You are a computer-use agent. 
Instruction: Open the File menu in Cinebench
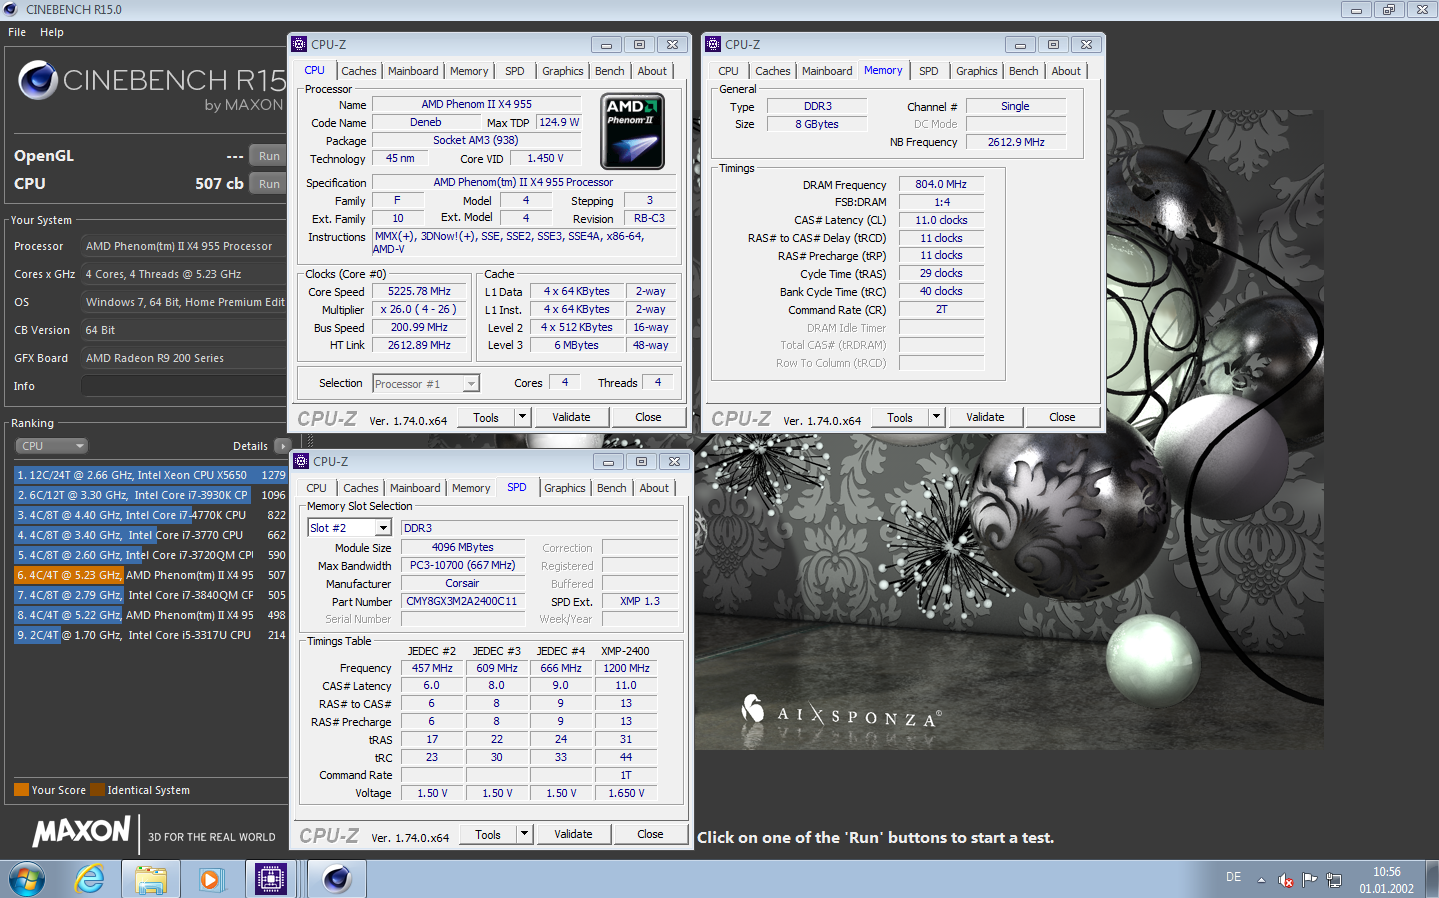point(17,32)
